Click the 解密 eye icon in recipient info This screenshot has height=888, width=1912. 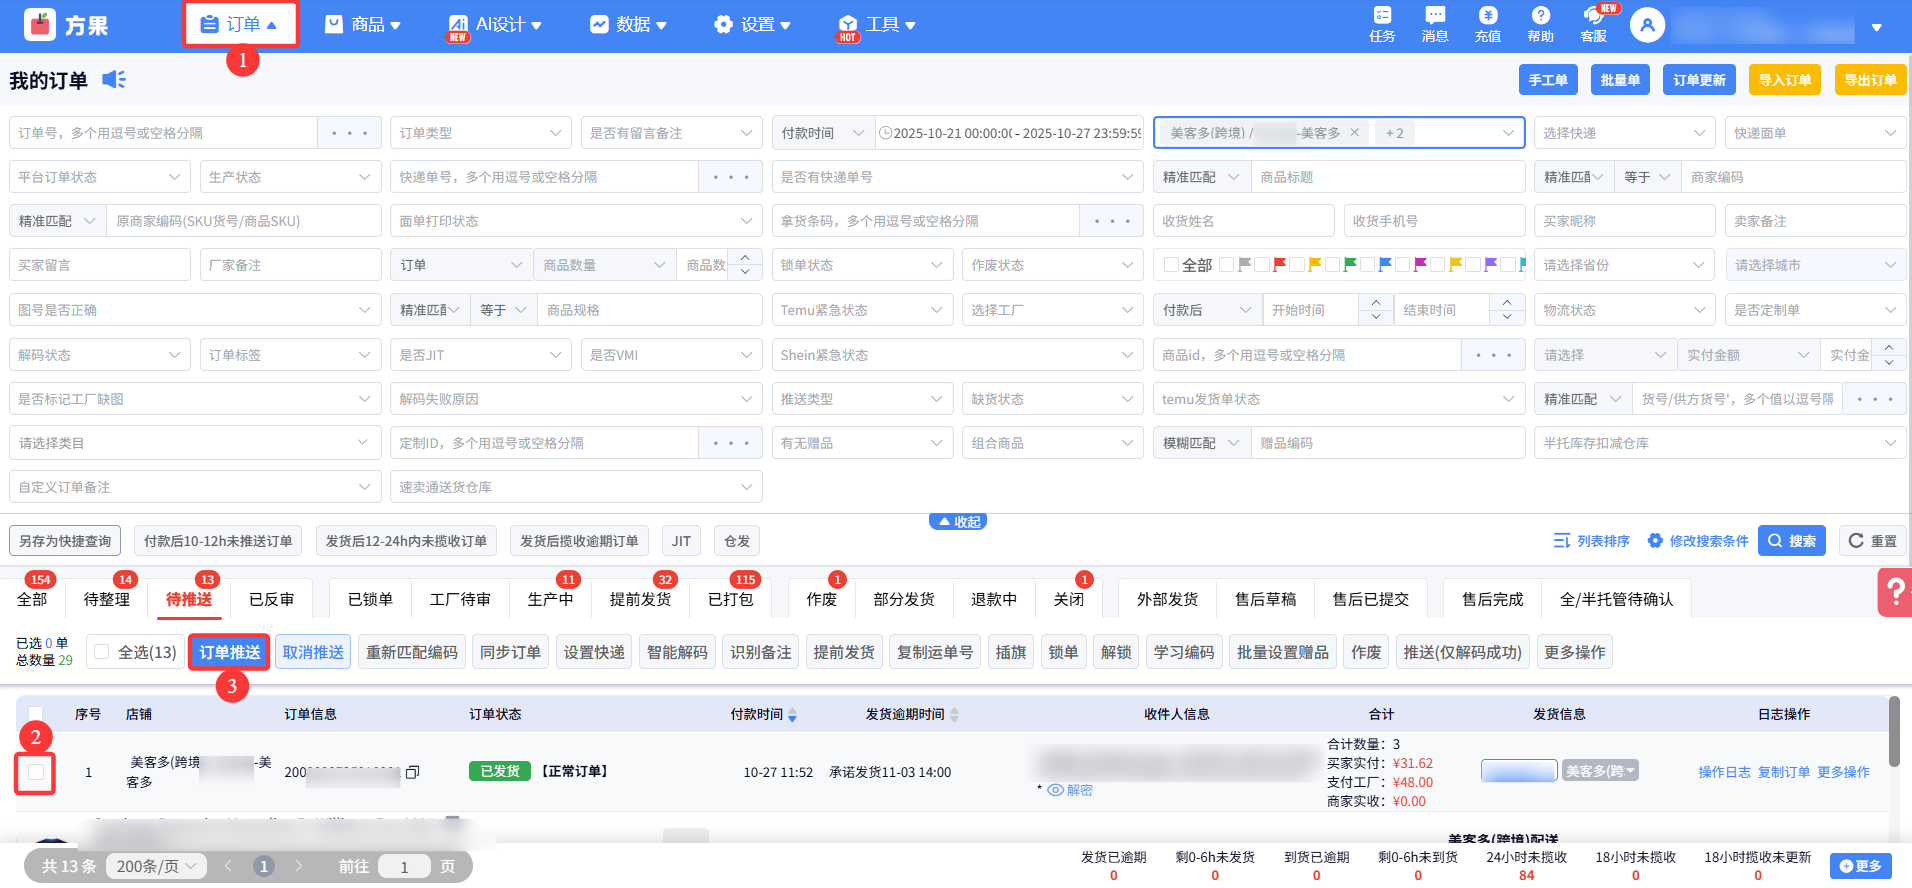(x=1055, y=790)
